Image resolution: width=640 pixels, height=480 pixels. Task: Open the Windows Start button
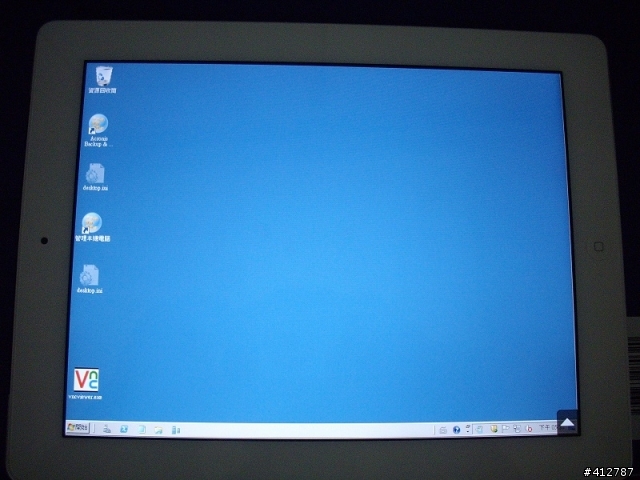coord(78,427)
